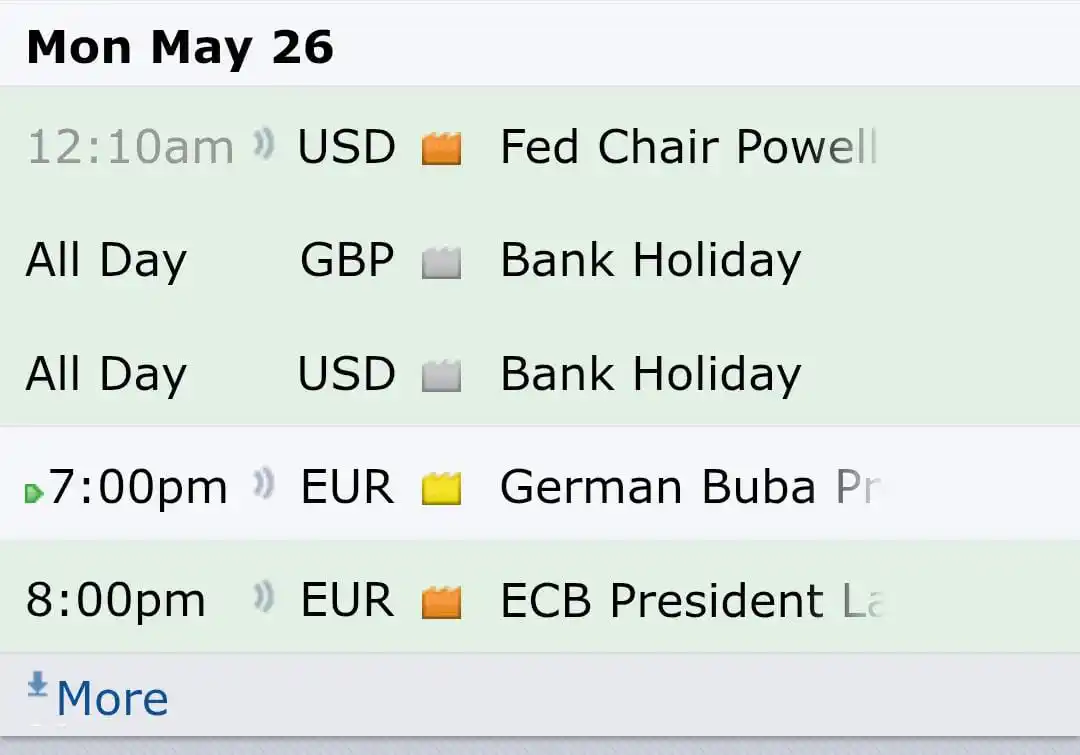Image resolution: width=1080 pixels, height=755 pixels.
Task: Click the download arrow icon beside More
Action: tap(37, 685)
